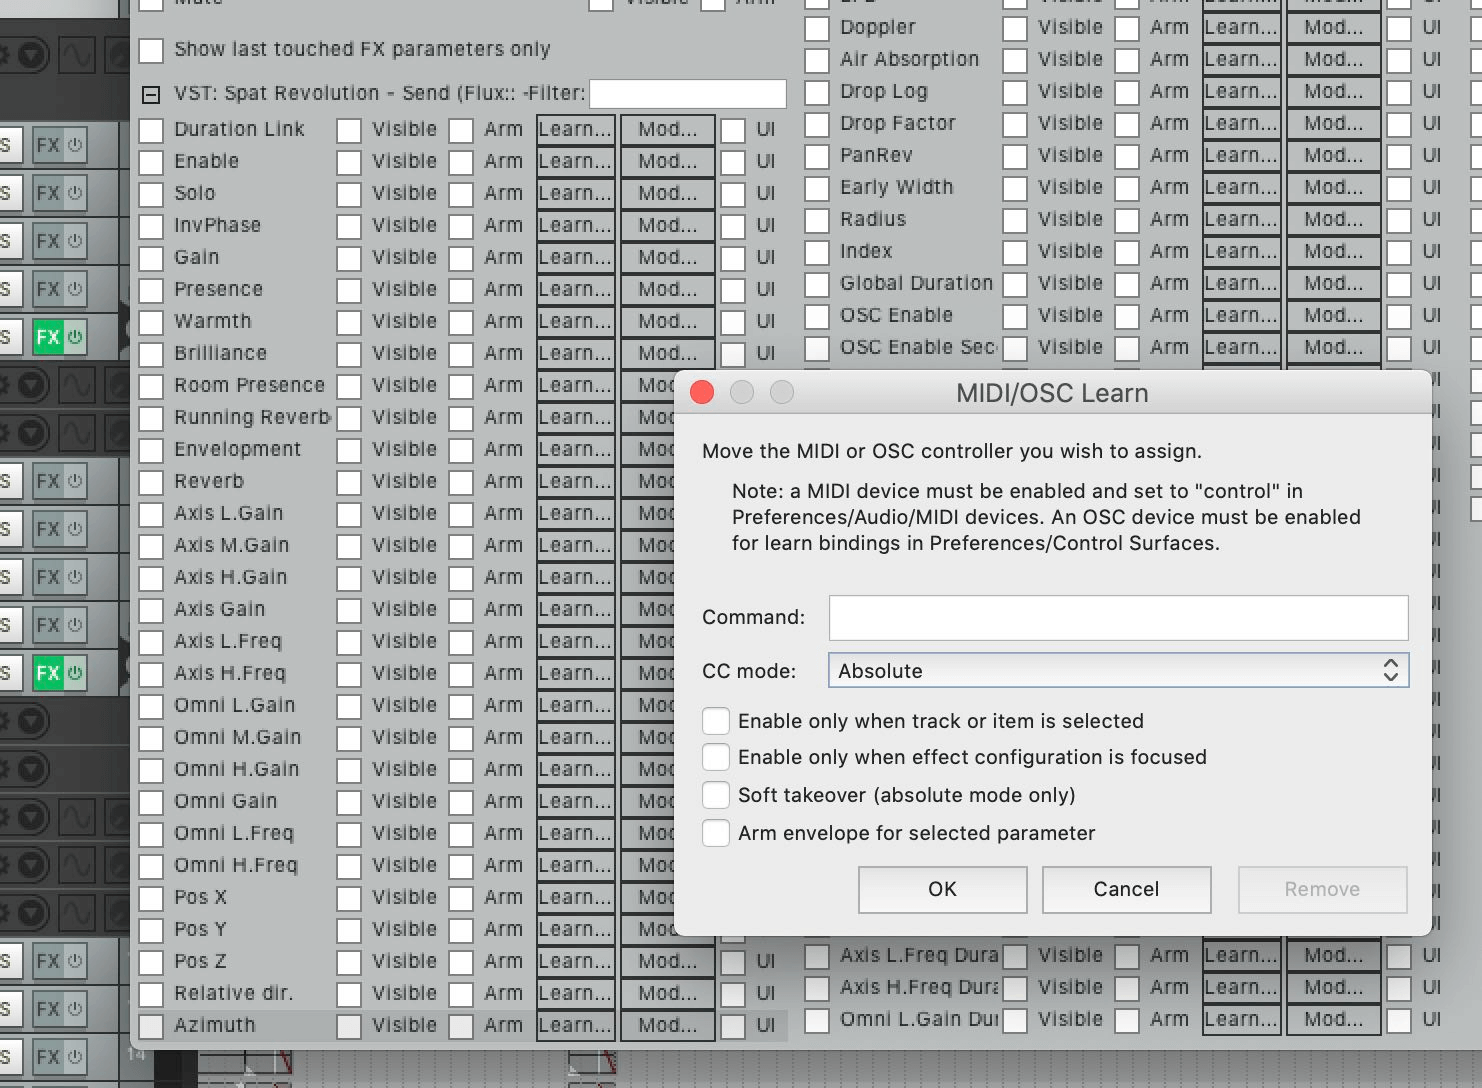
Task: Open the lower green FX button
Action: coord(47,673)
